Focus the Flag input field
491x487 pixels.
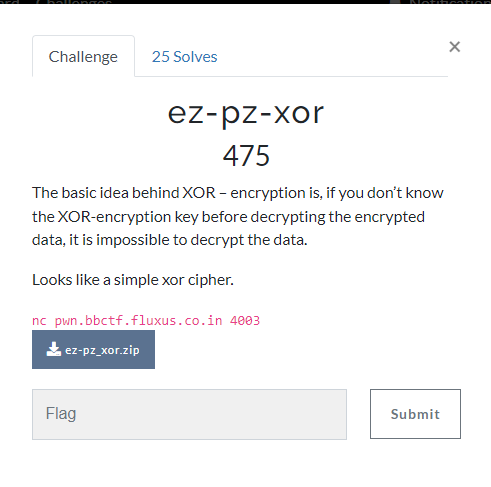click(x=189, y=414)
